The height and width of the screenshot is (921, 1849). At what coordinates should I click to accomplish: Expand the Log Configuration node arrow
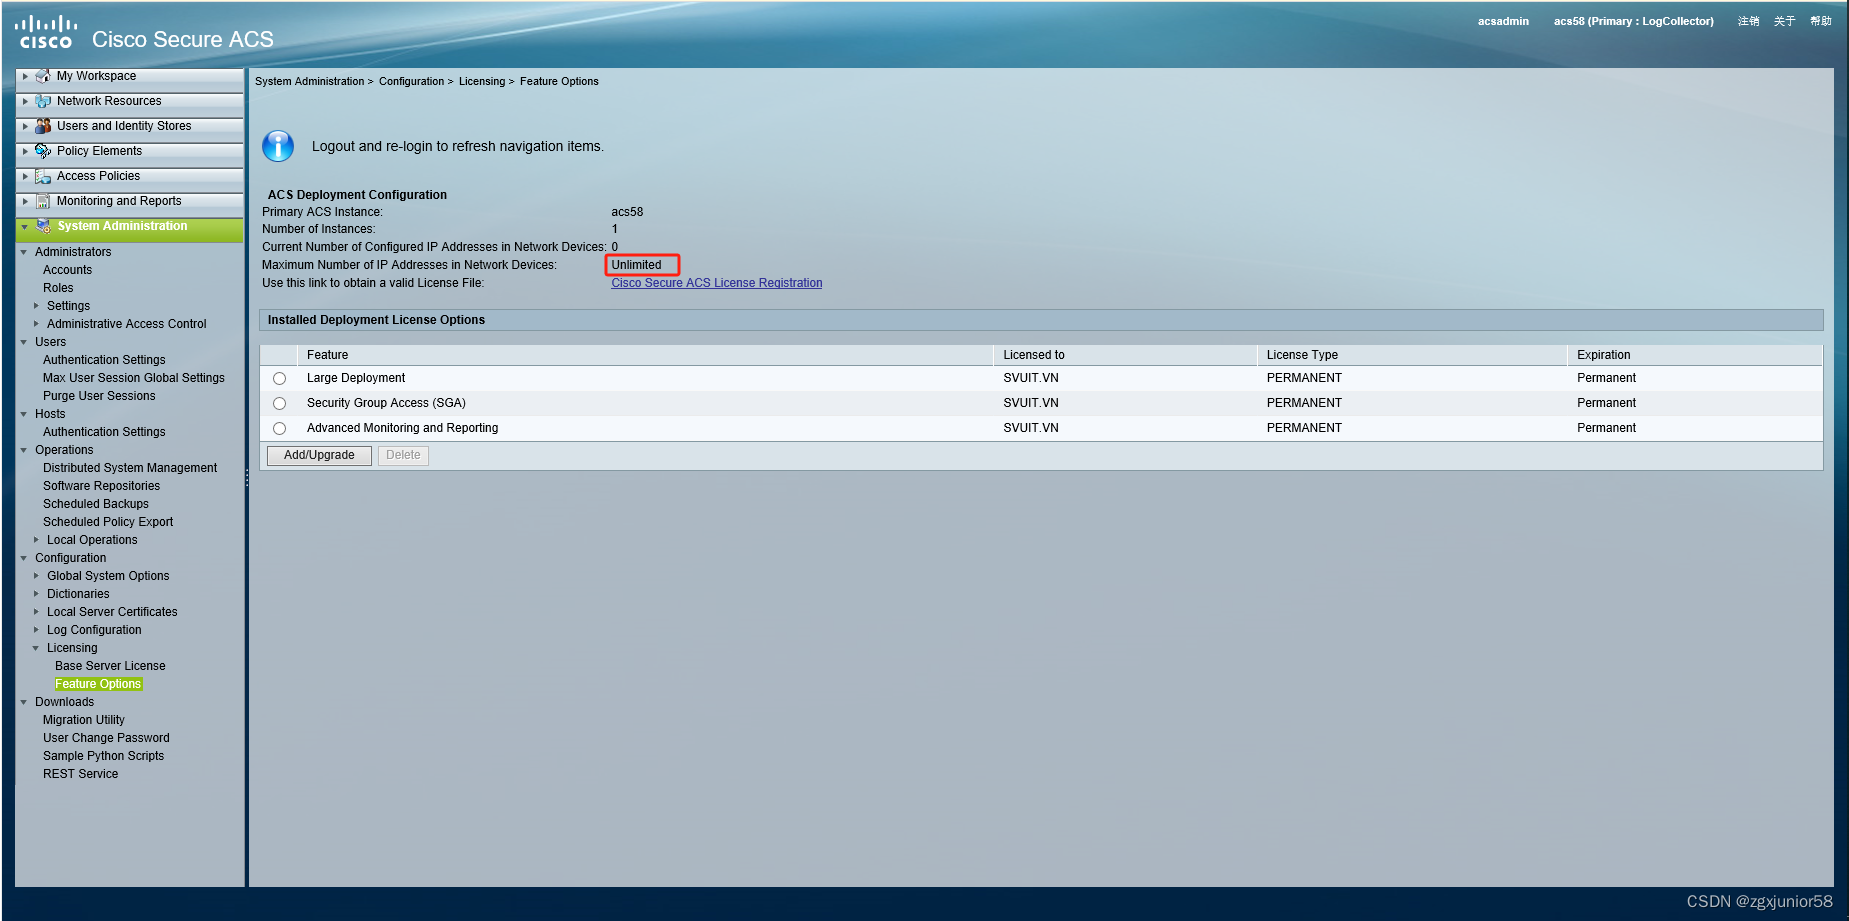(36, 630)
